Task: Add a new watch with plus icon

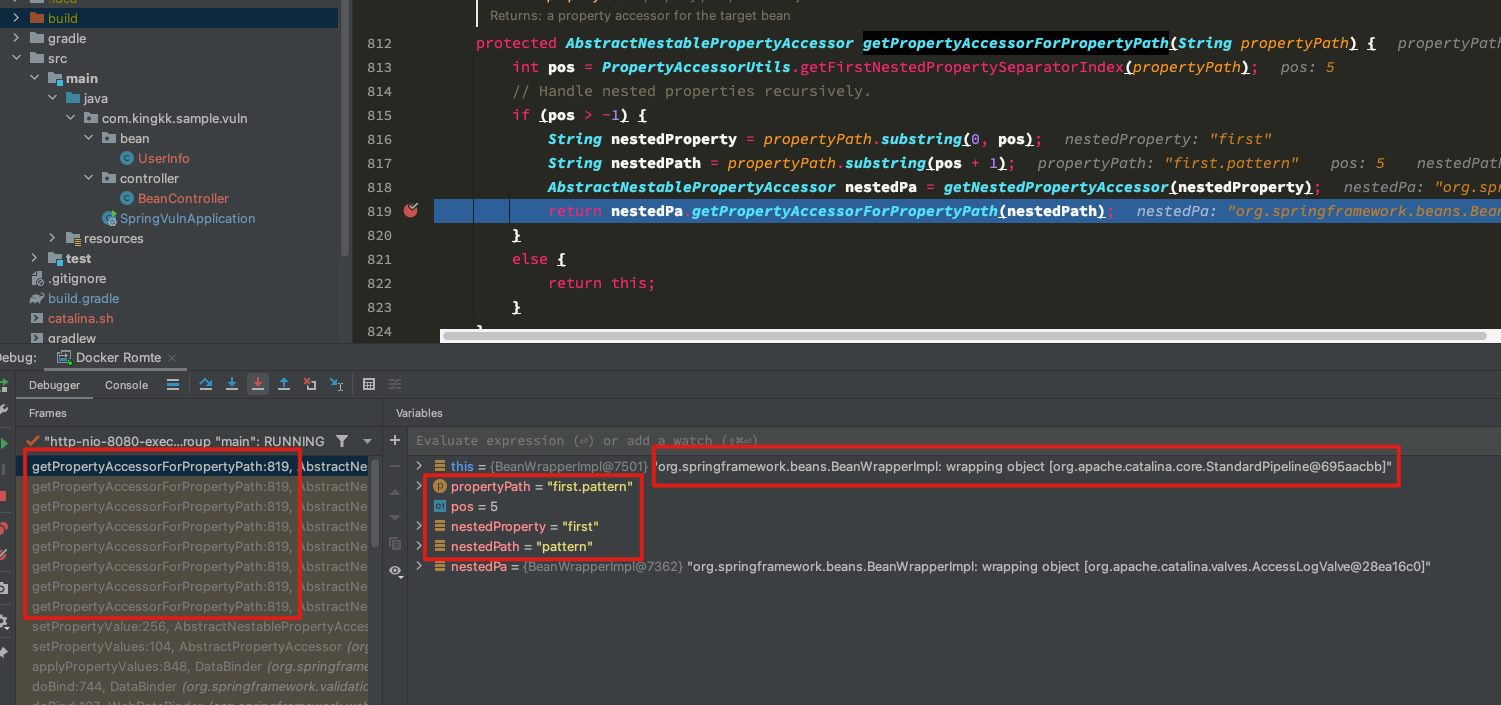Action: pos(395,440)
